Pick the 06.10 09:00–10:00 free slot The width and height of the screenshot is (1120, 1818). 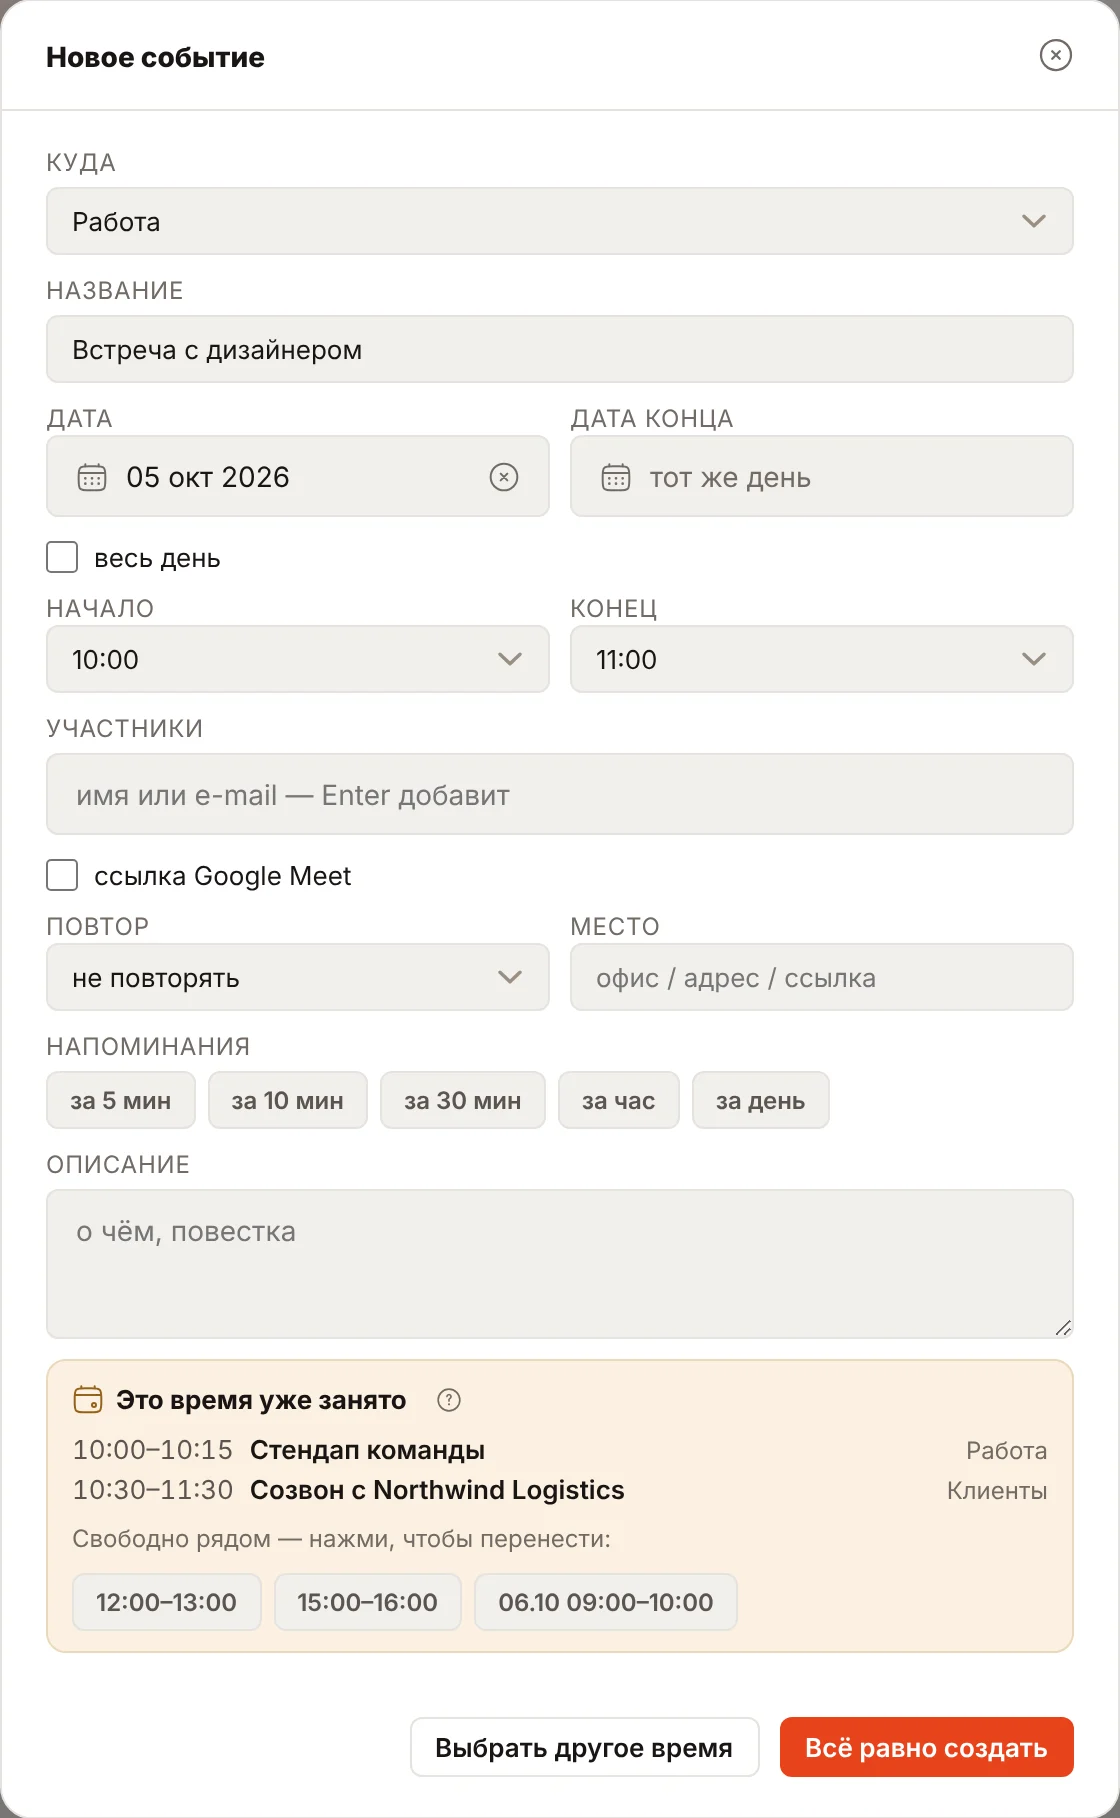pos(606,1602)
